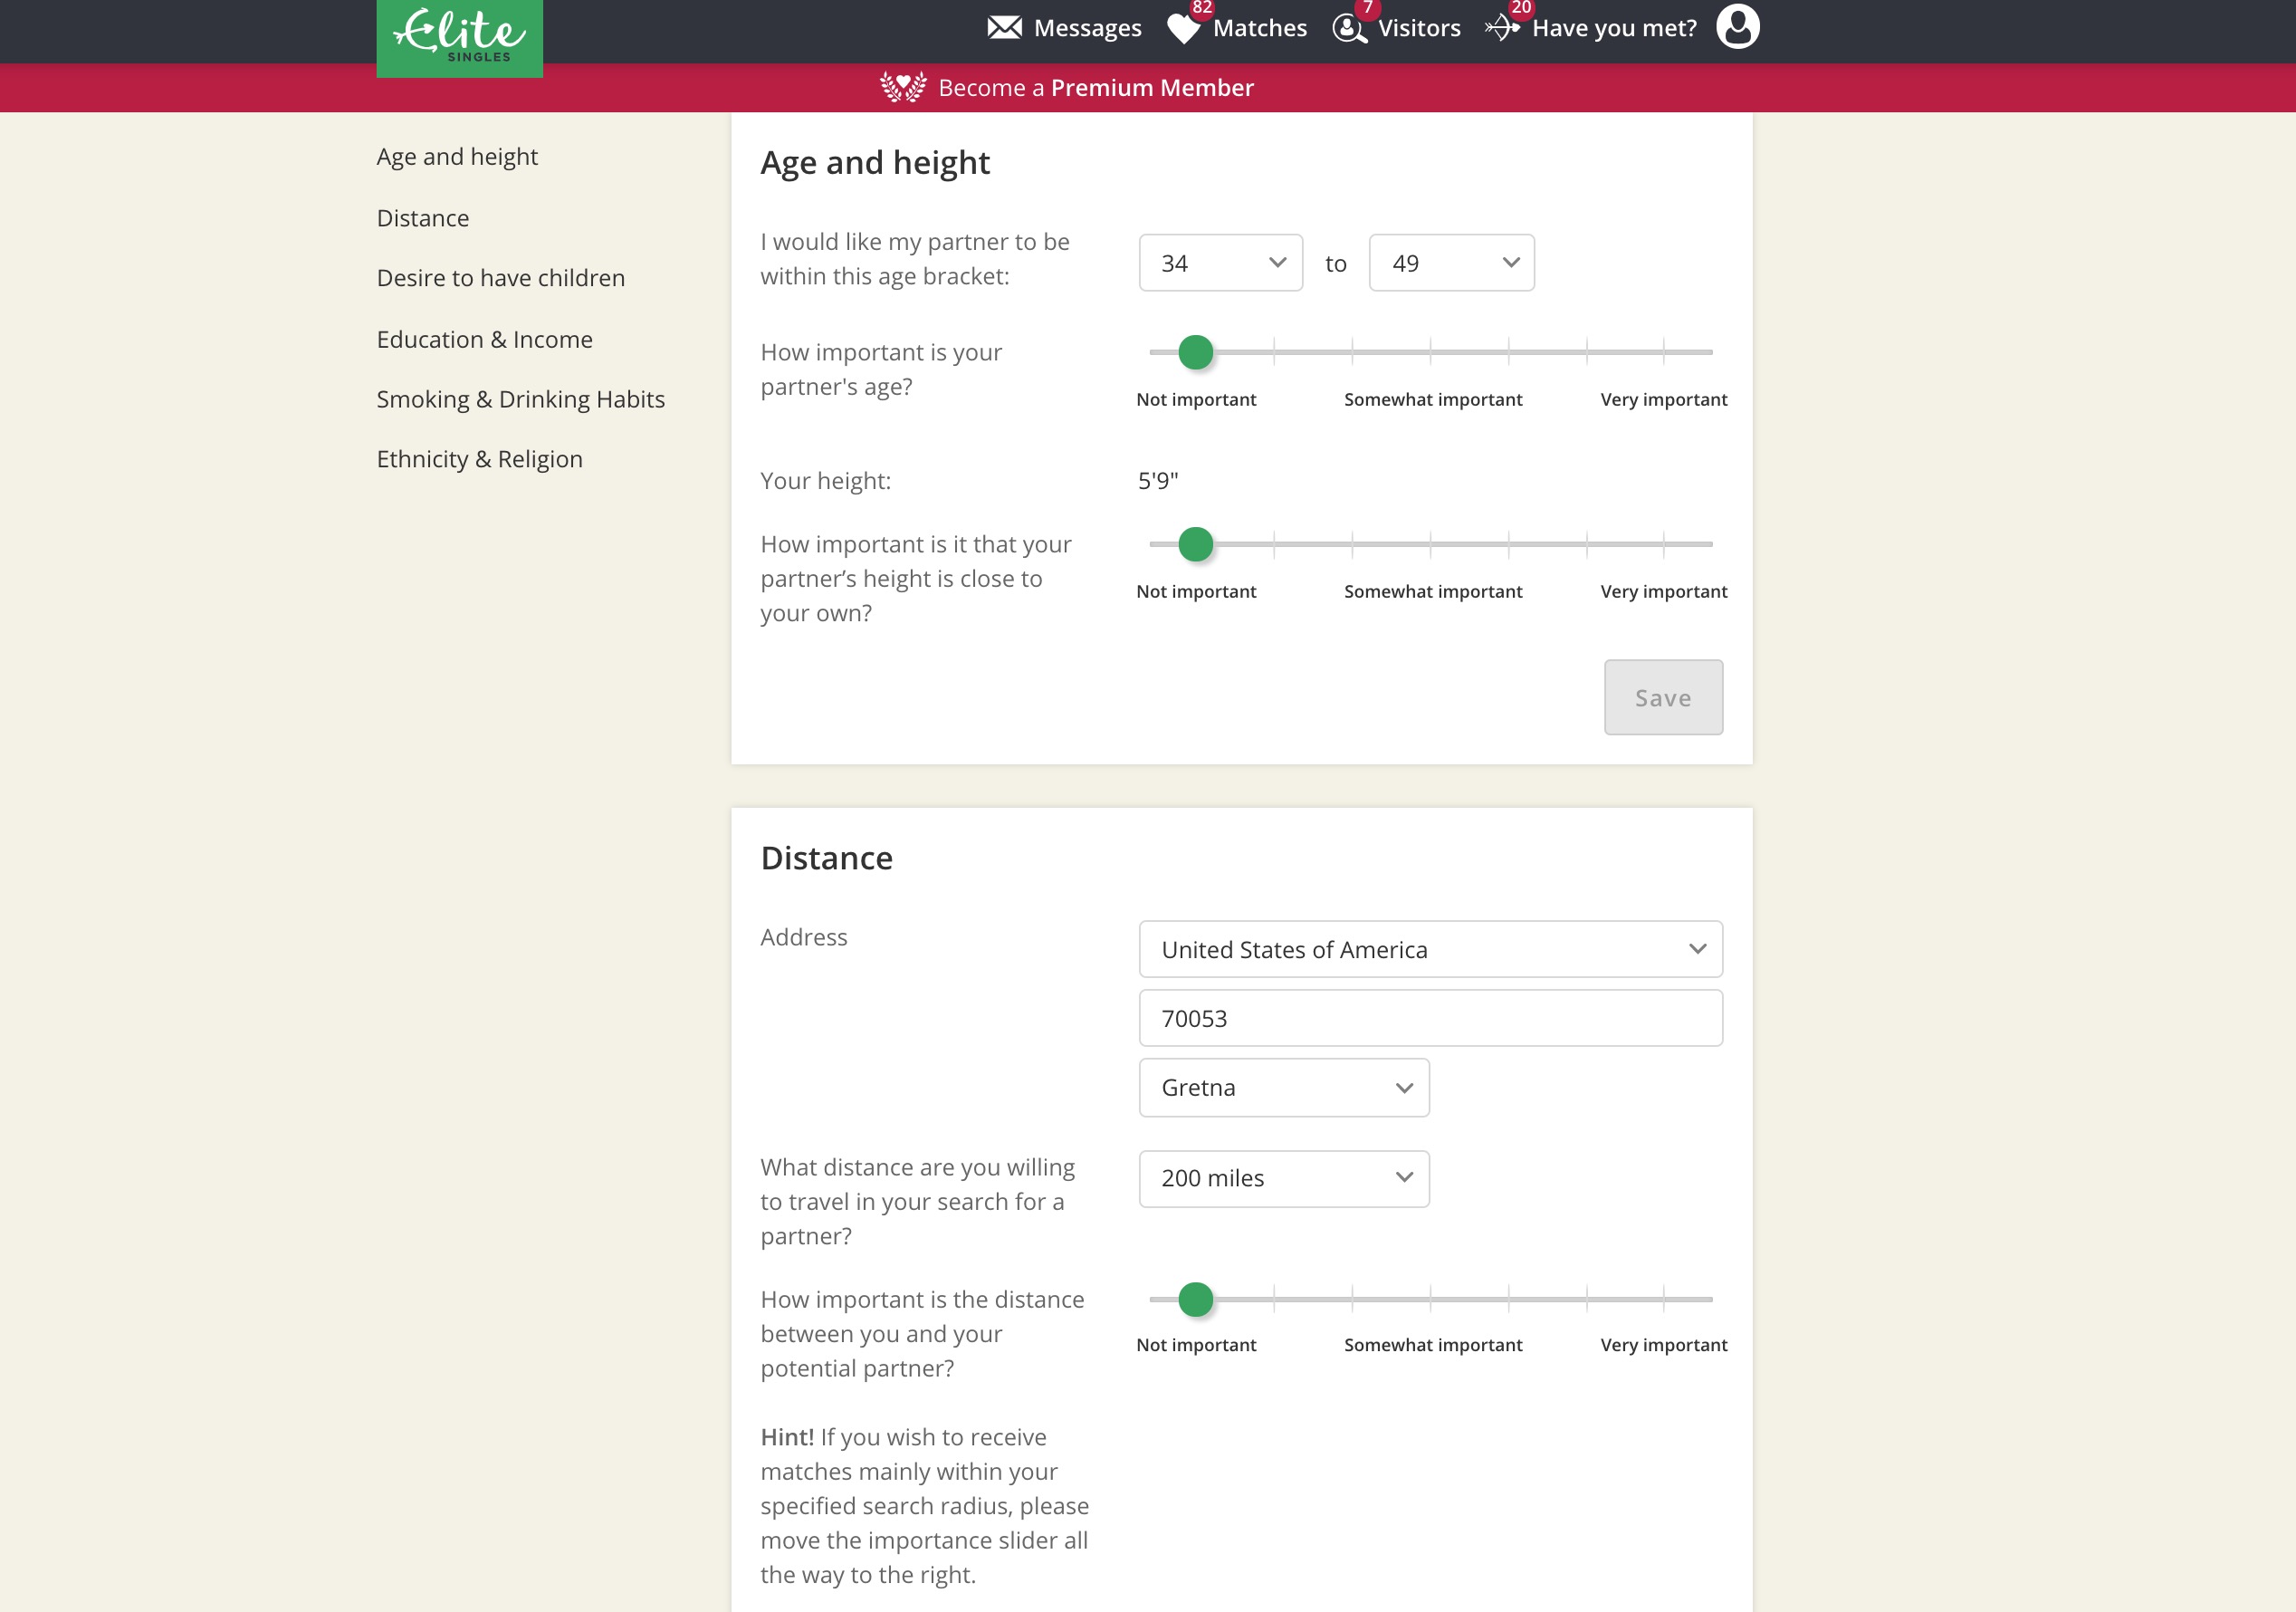This screenshot has width=2296, height=1612.
Task: Click Become a Premium Member link
Action: click(x=1095, y=88)
